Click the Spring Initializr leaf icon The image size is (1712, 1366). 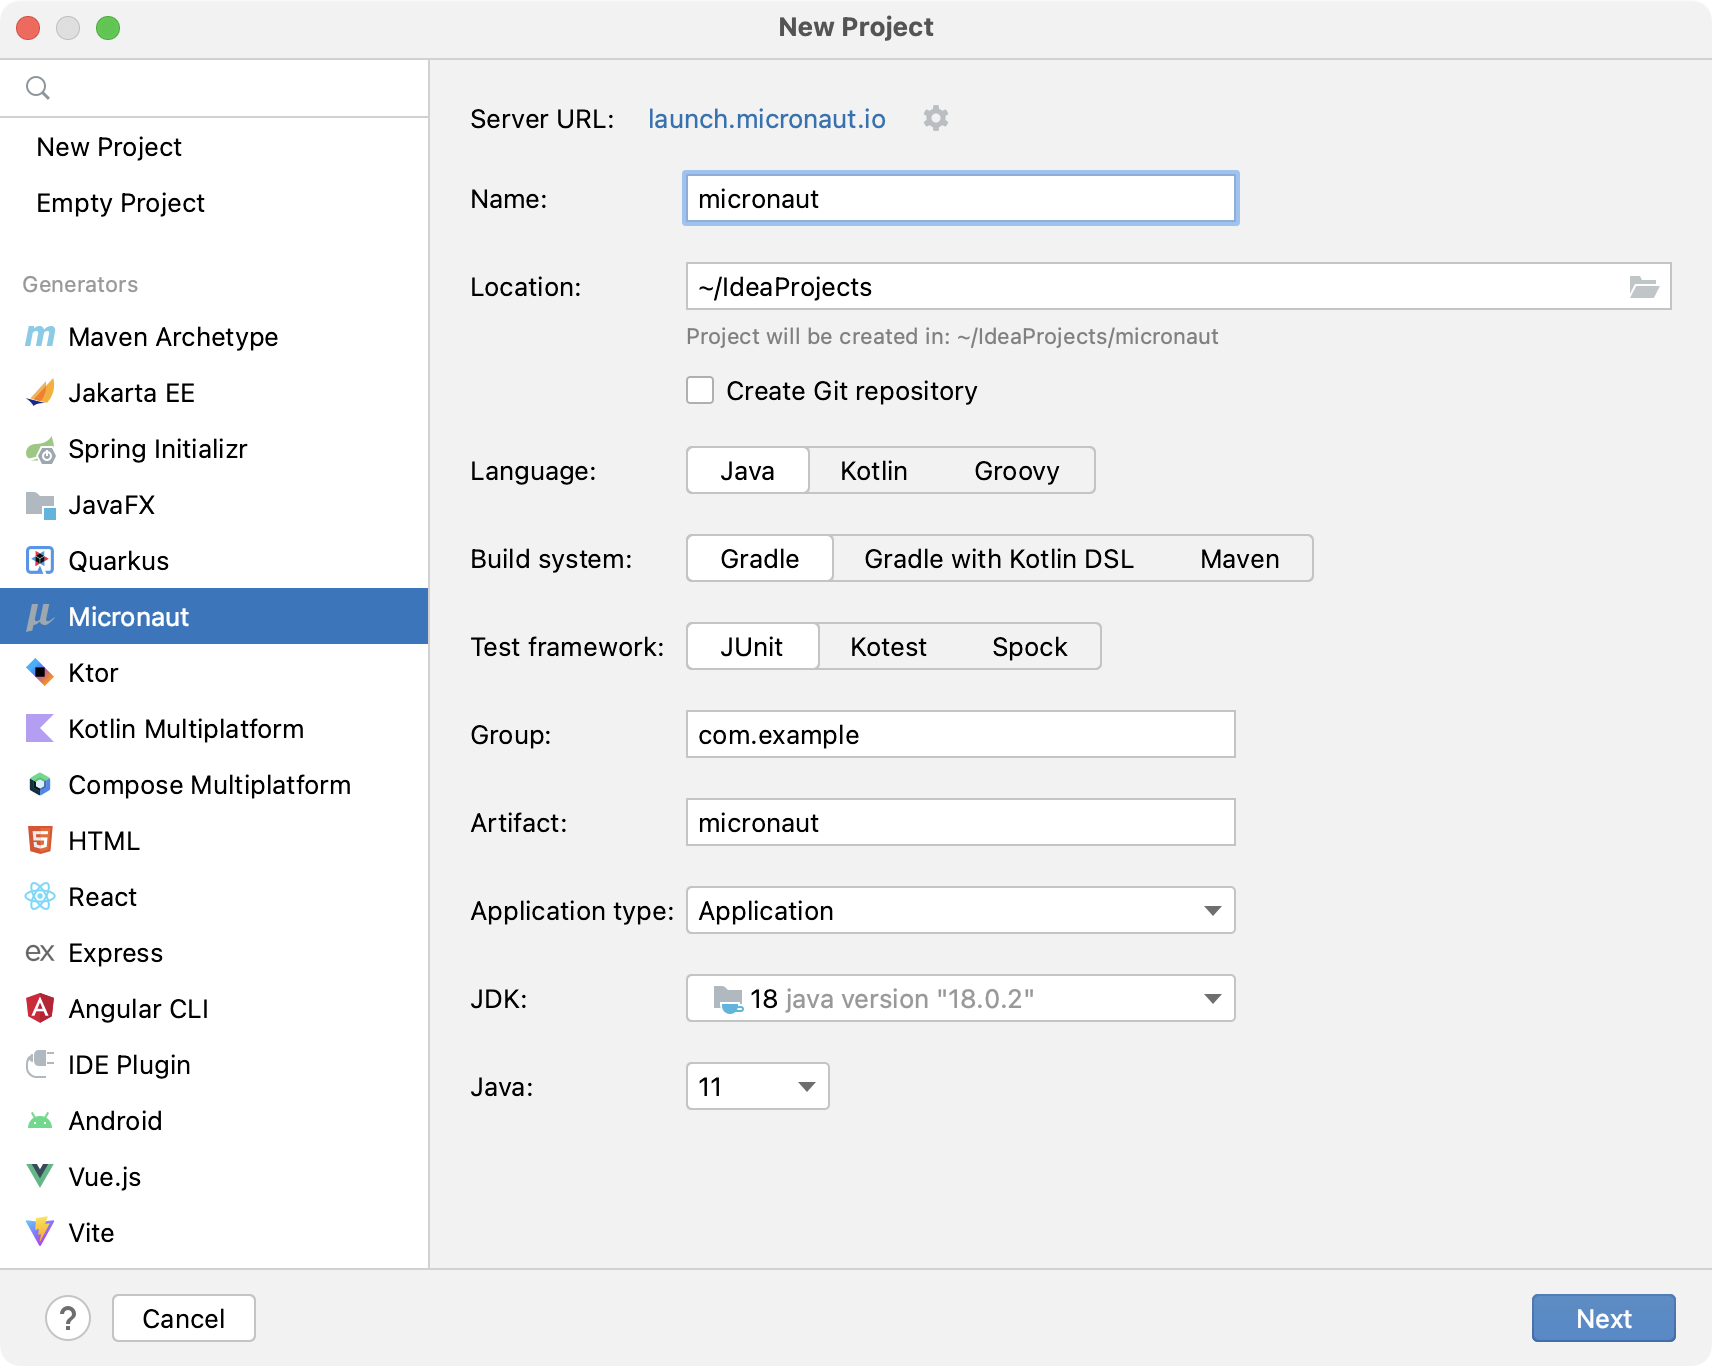40,449
